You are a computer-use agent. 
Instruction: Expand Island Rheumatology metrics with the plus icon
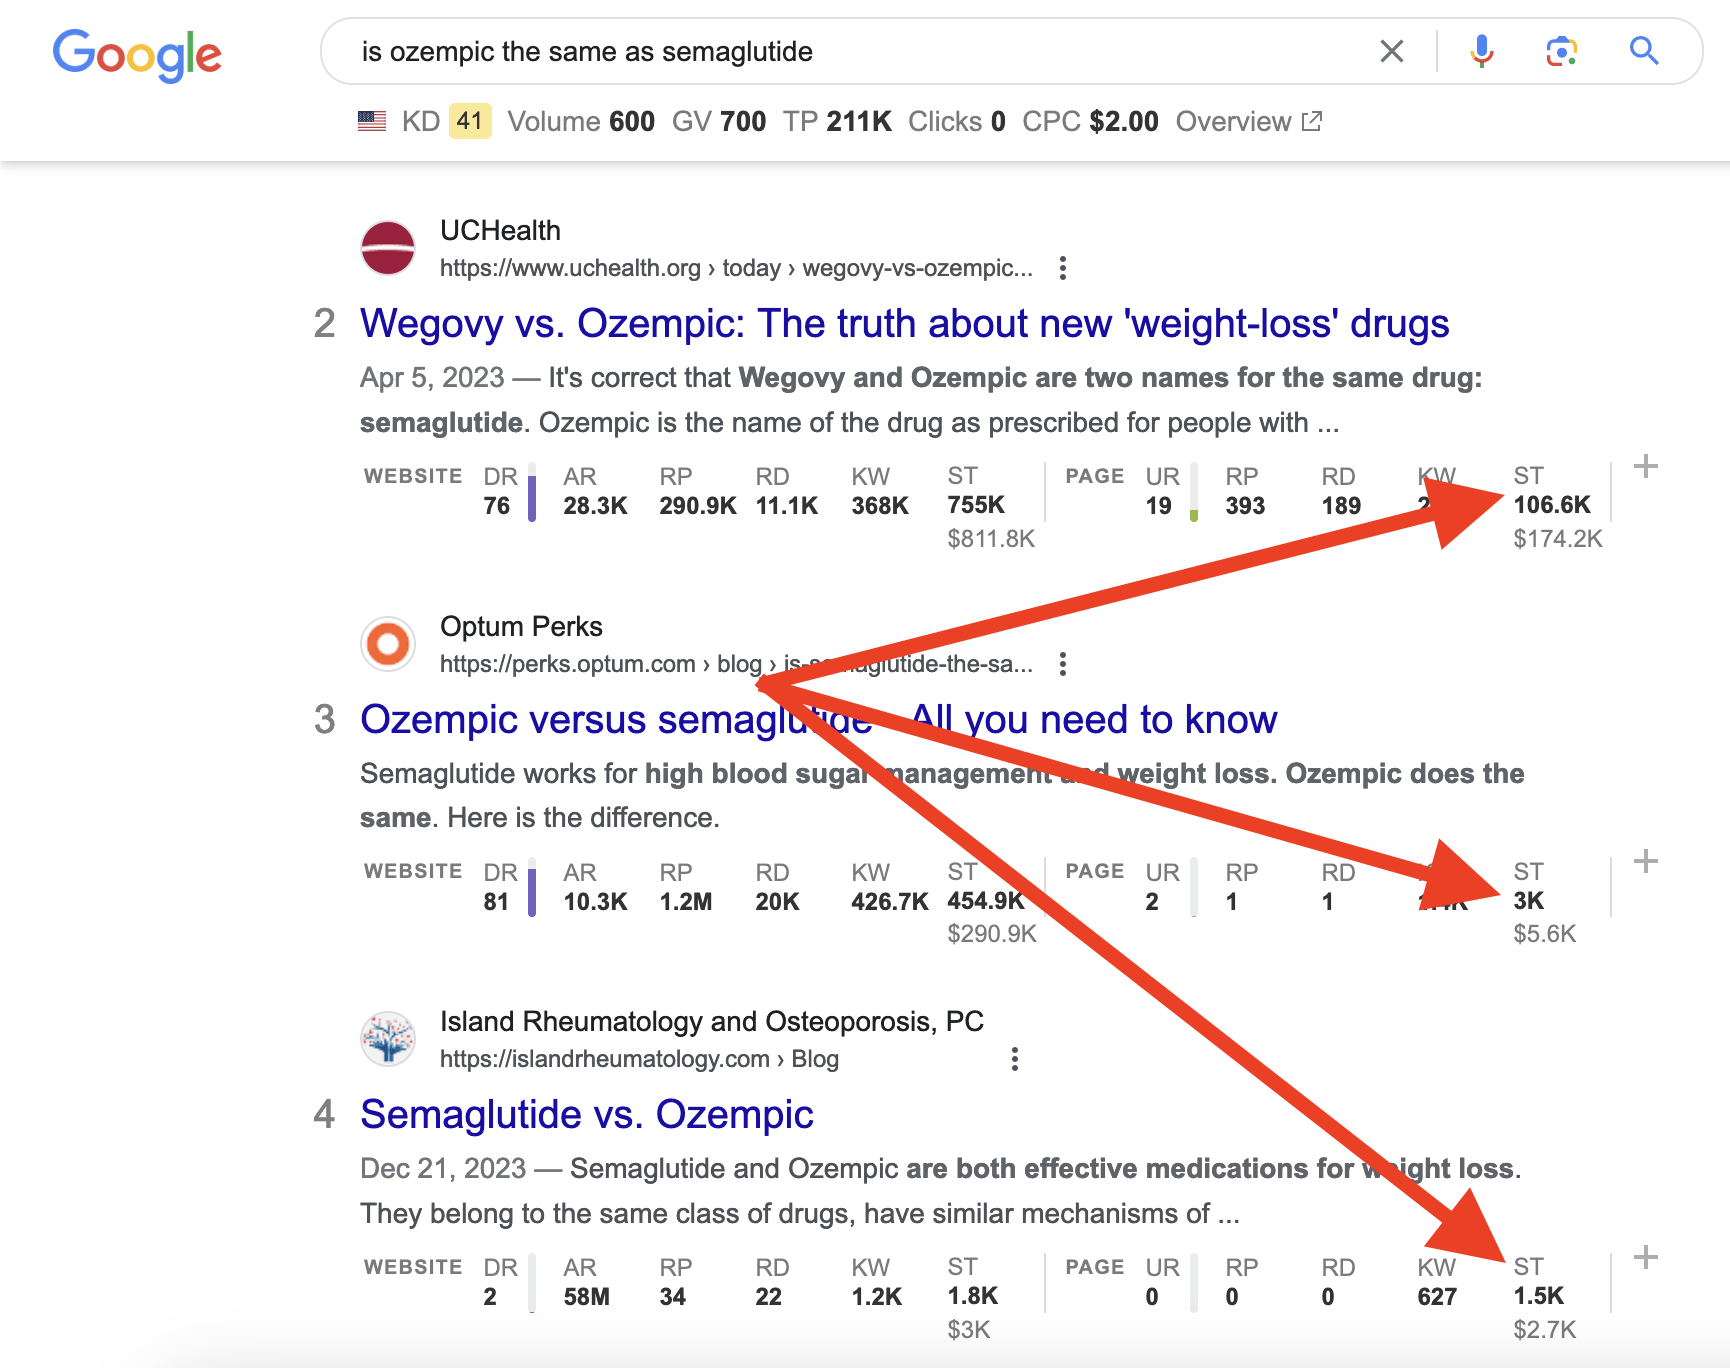[x=1646, y=1257]
